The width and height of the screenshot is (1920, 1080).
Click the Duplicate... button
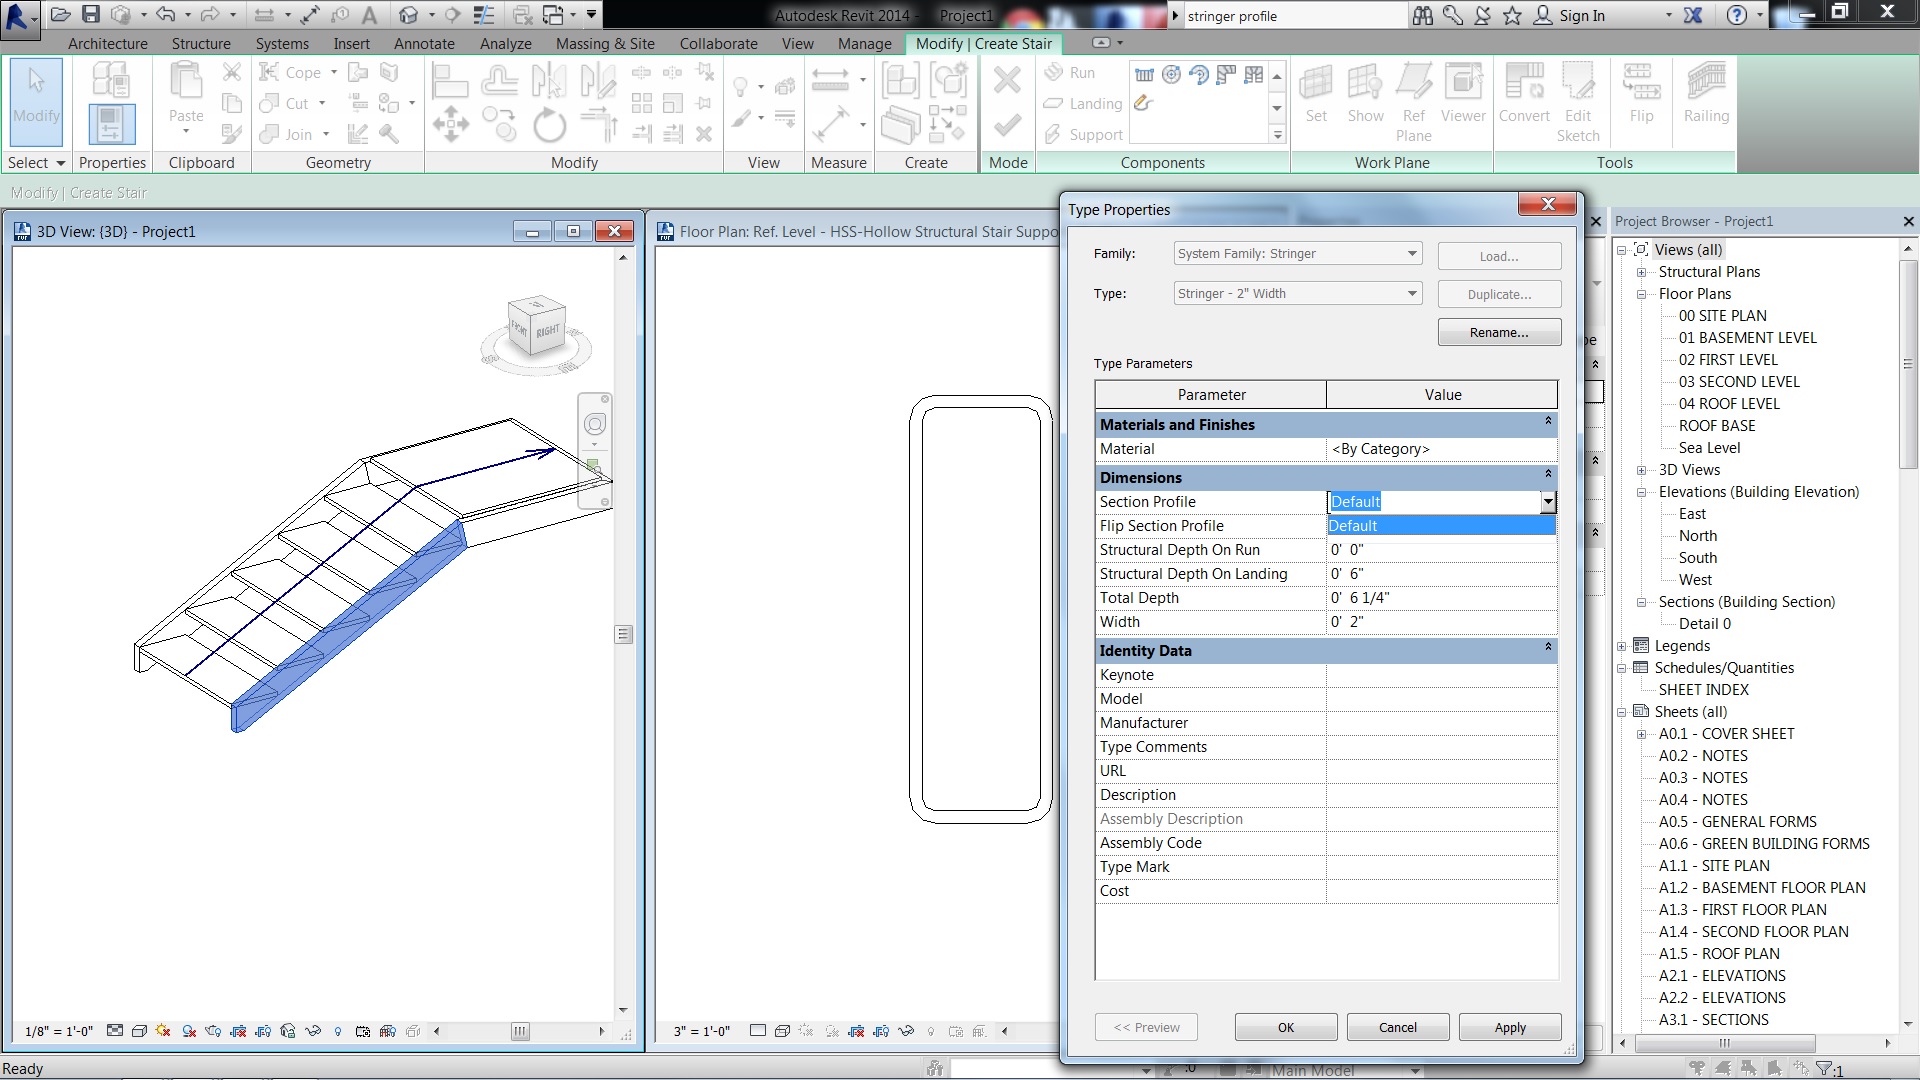pos(1498,294)
